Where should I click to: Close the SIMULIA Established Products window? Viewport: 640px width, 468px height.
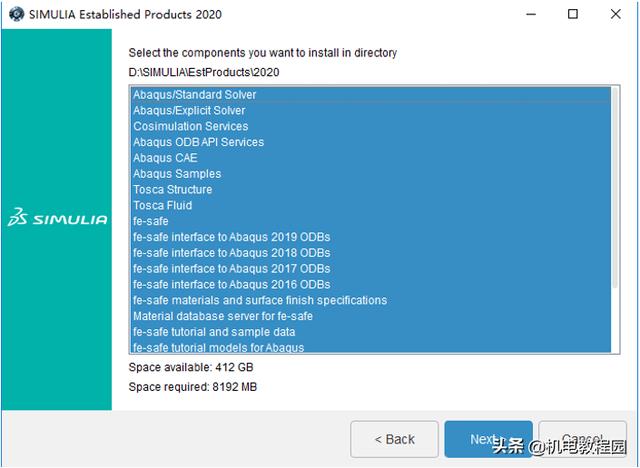tap(616, 14)
